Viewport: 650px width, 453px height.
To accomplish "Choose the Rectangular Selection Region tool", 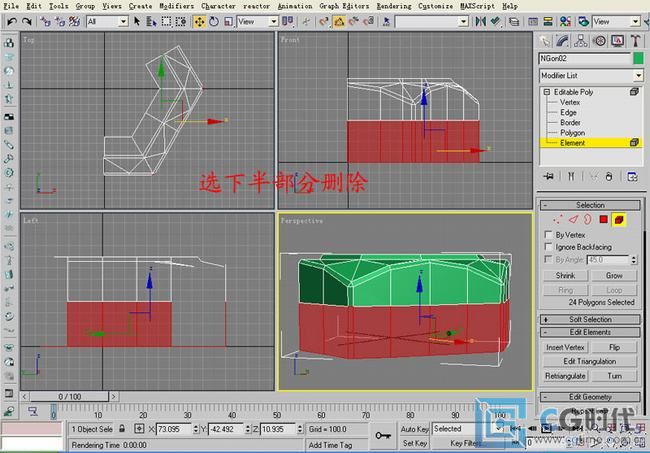I will pyautogui.click(x=166, y=21).
